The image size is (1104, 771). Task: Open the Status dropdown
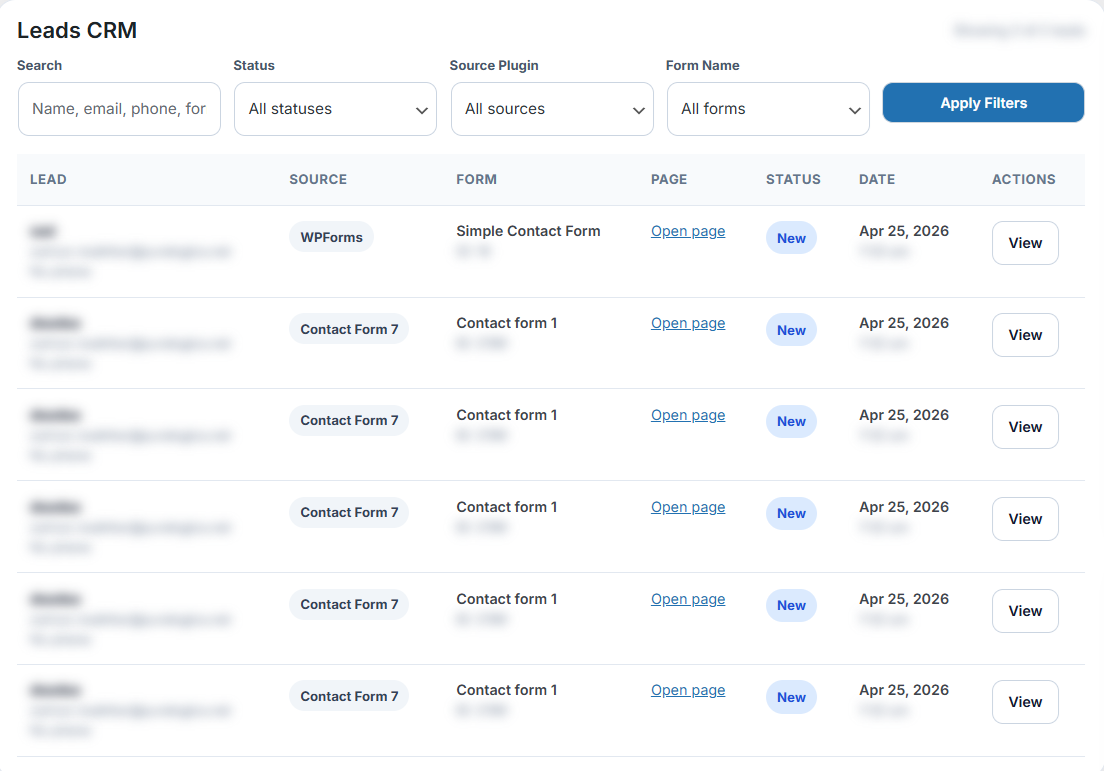[x=335, y=109]
